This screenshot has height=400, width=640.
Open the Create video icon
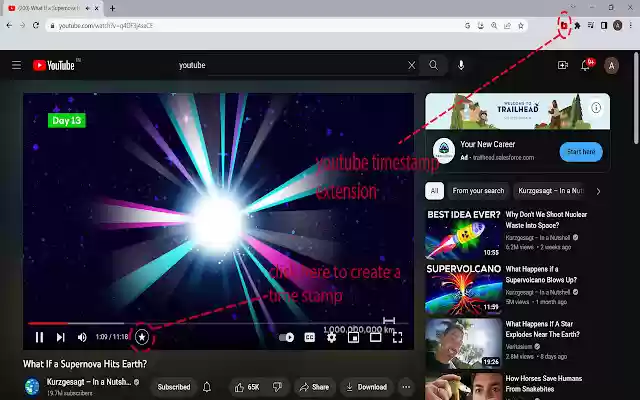[563, 65]
